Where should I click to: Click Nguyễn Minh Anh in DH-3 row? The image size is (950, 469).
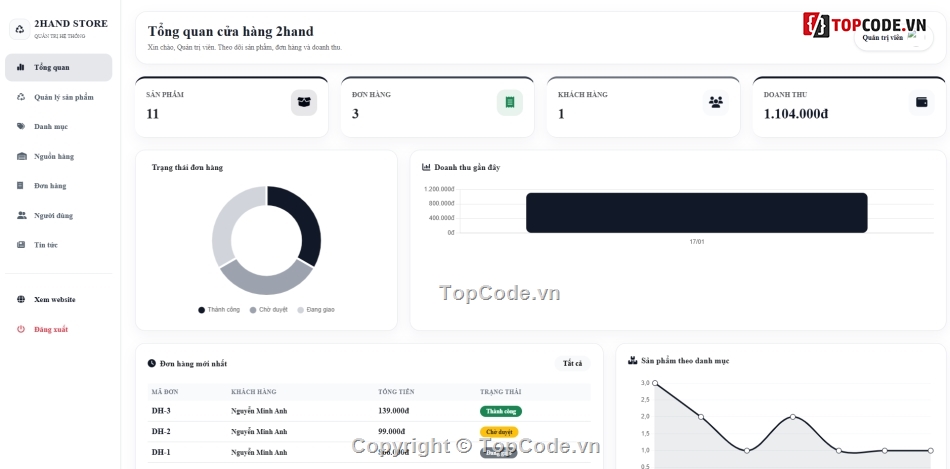[x=259, y=411]
